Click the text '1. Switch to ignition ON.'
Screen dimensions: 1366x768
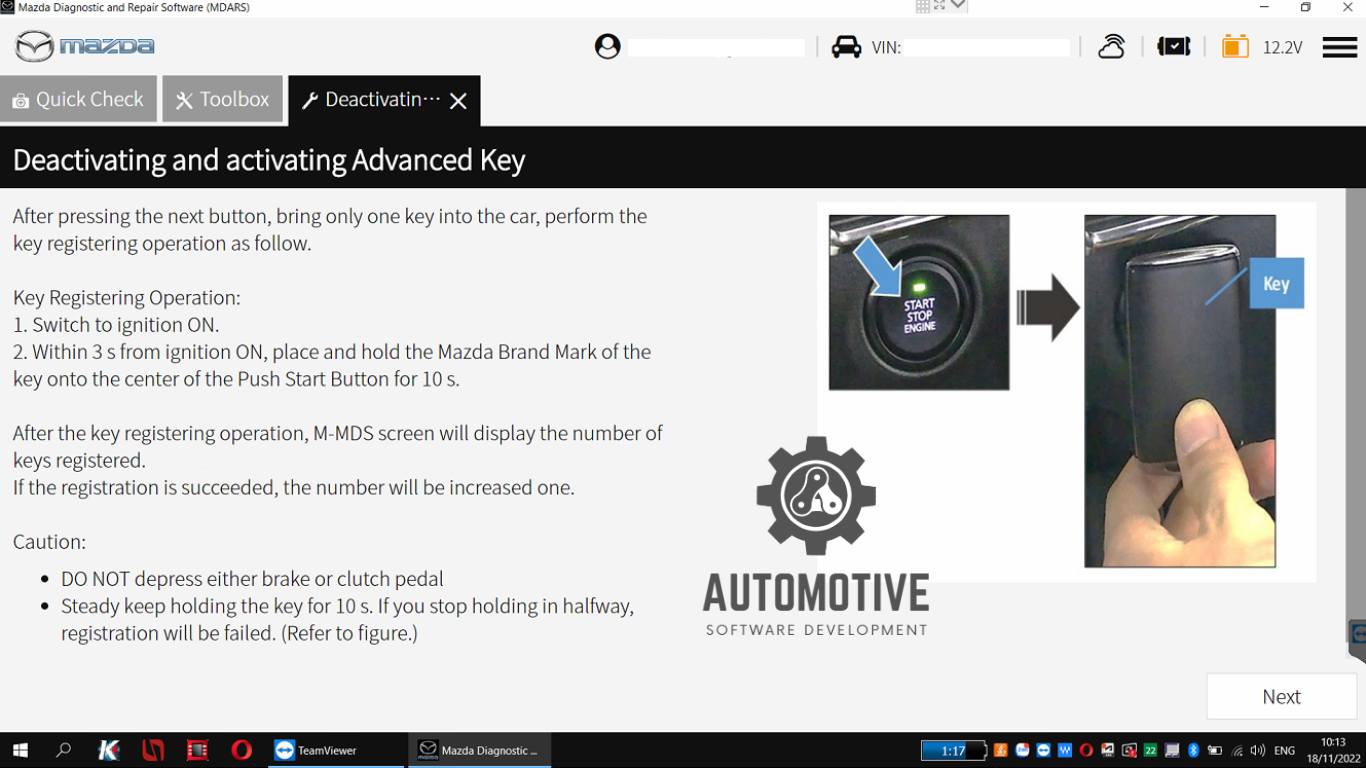pos(116,325)
